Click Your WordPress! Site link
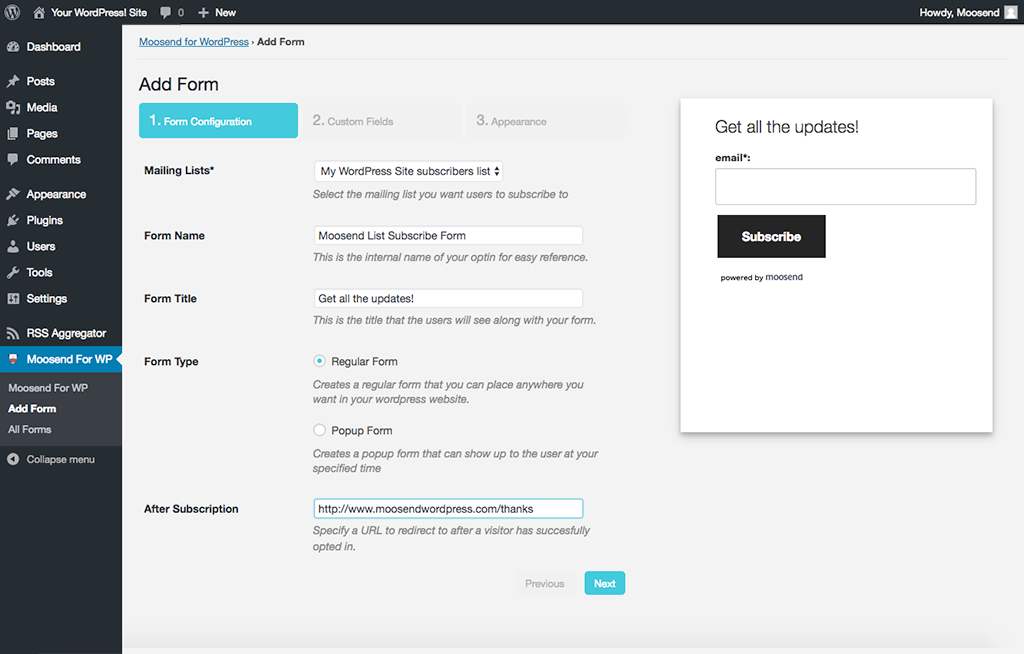 pos(99,12)
